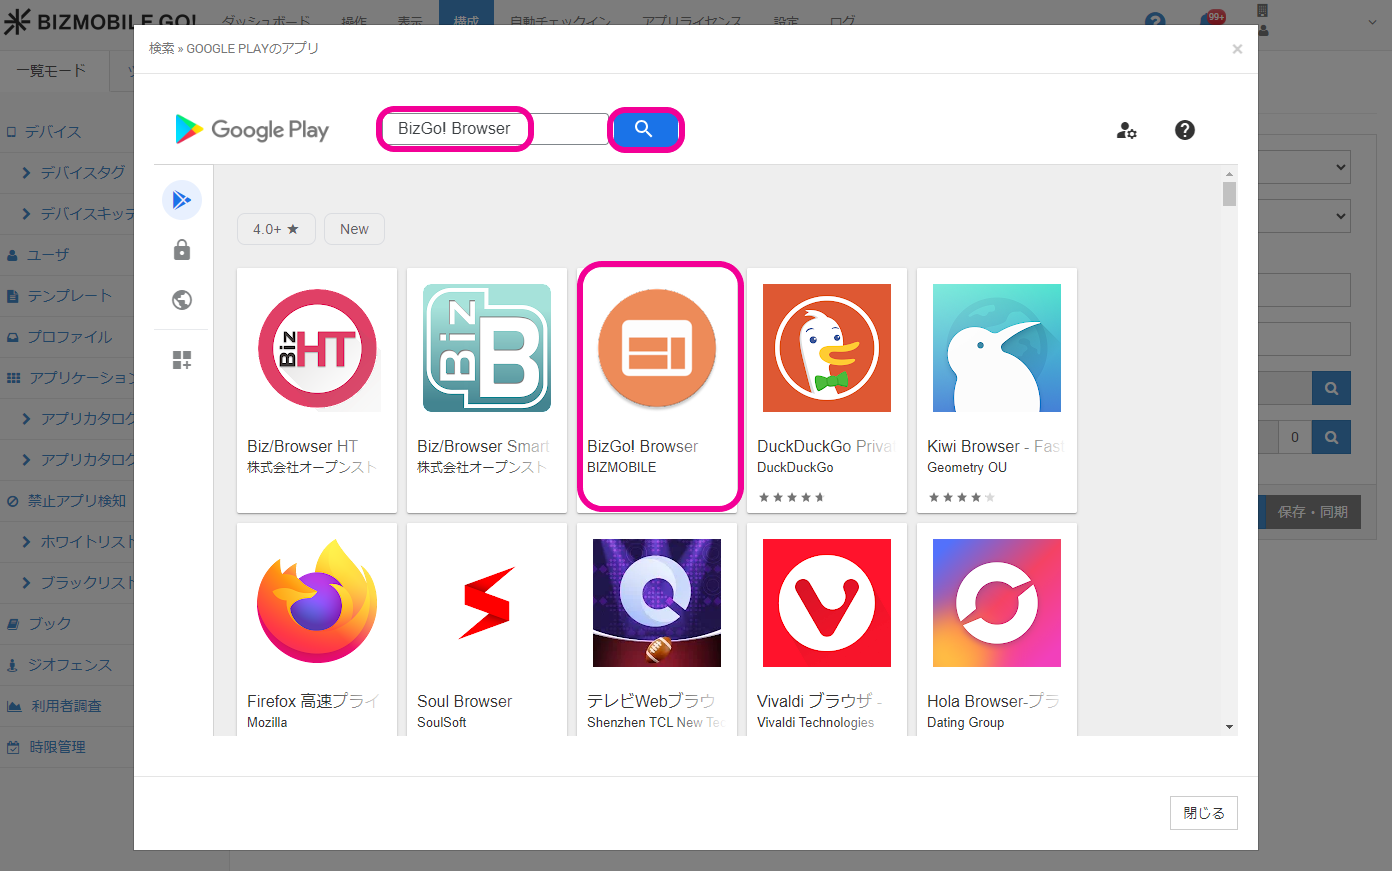Open private apps via lock icon

coord(182,250)
